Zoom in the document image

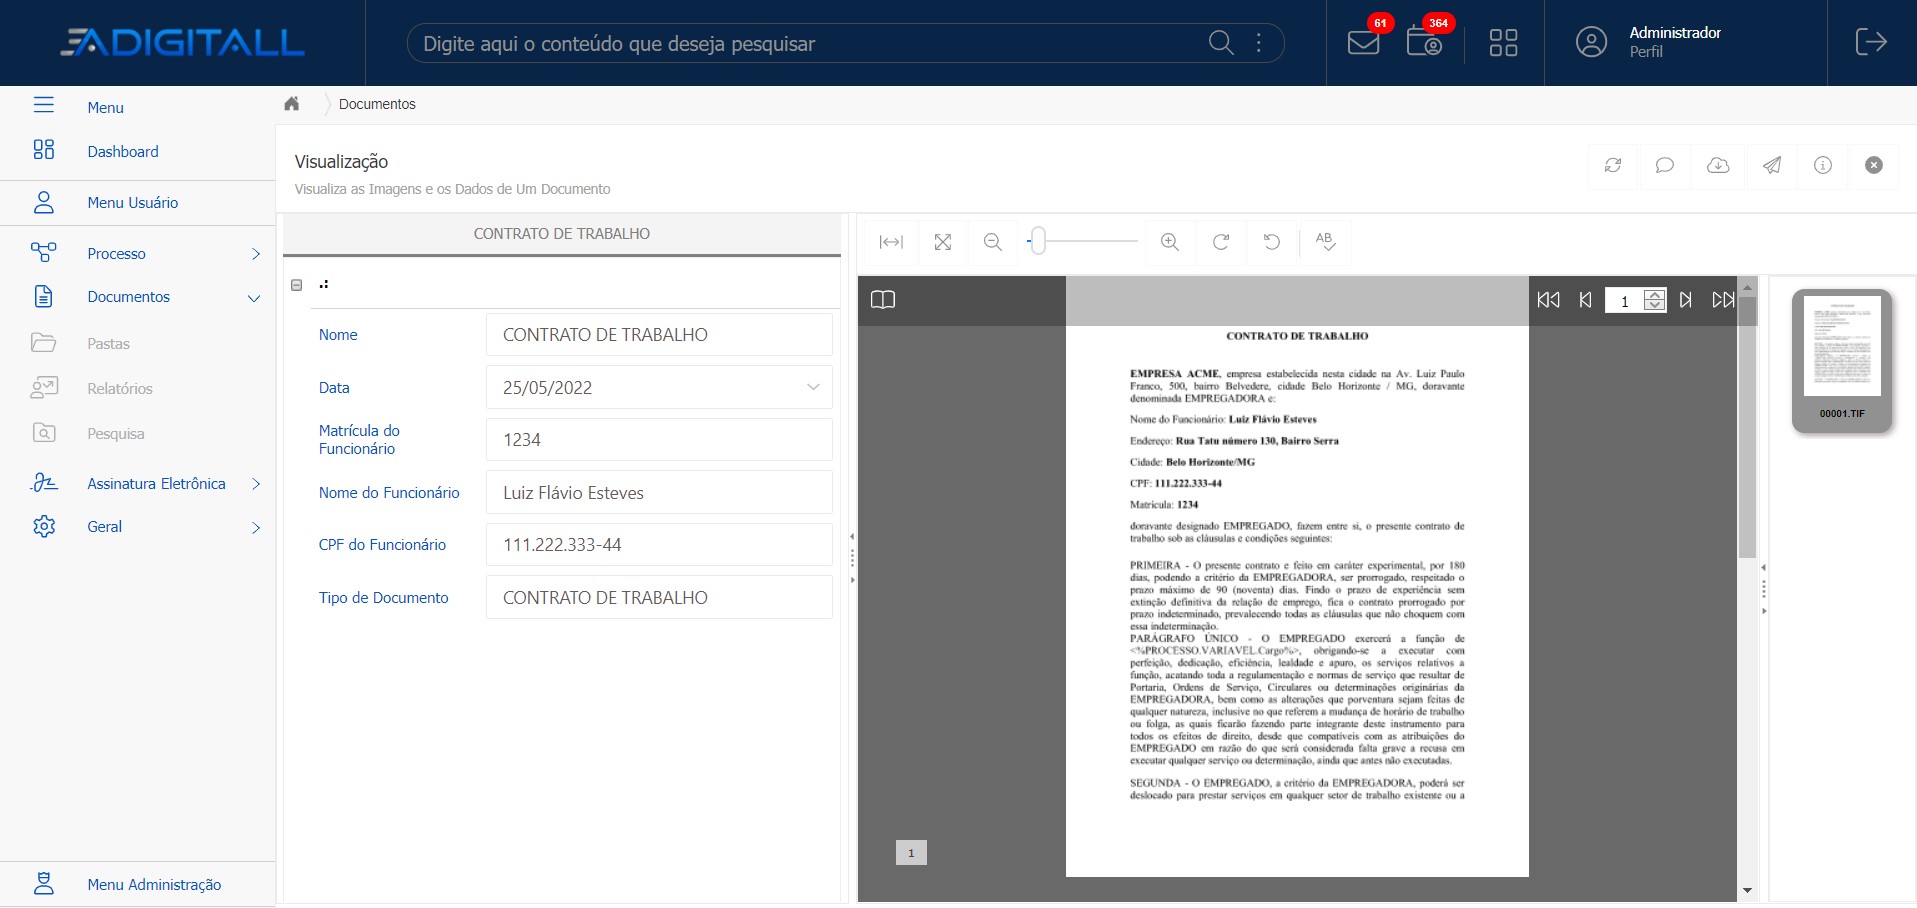[1170, 242]
